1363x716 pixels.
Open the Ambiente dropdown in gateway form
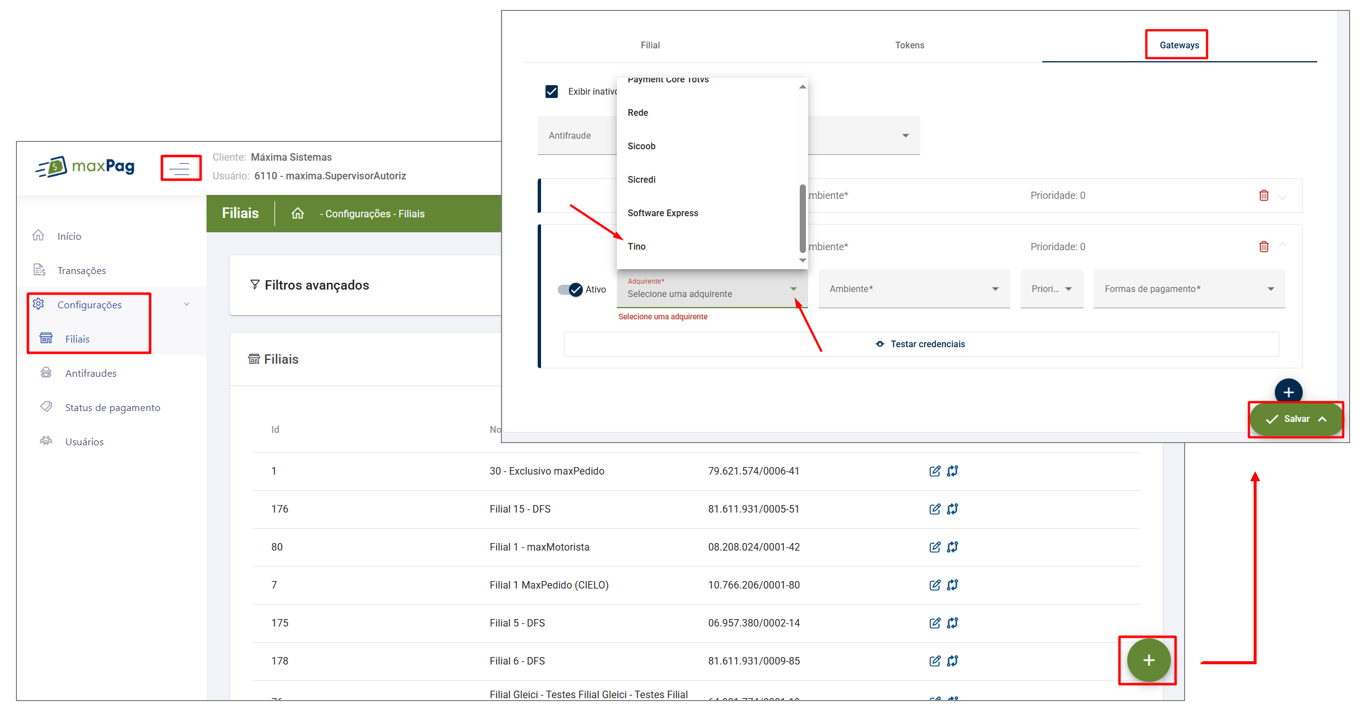(x=913, y=289)
